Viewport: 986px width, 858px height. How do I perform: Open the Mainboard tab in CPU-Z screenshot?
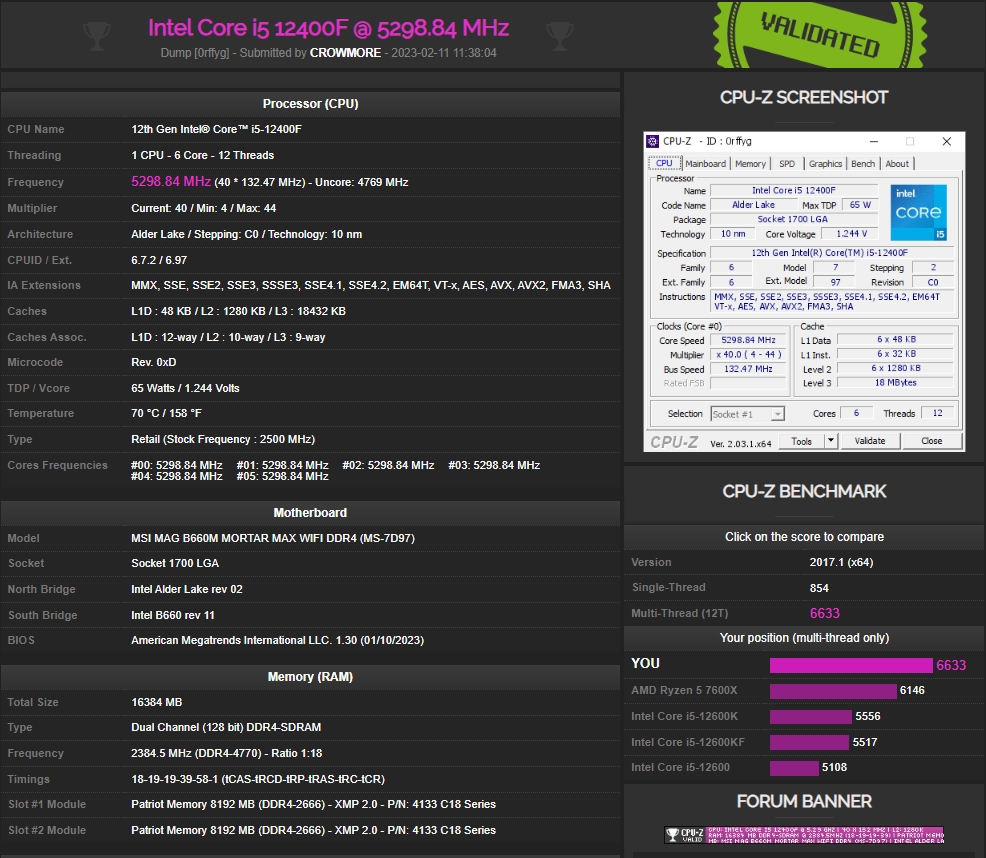(x=706, y=164)
